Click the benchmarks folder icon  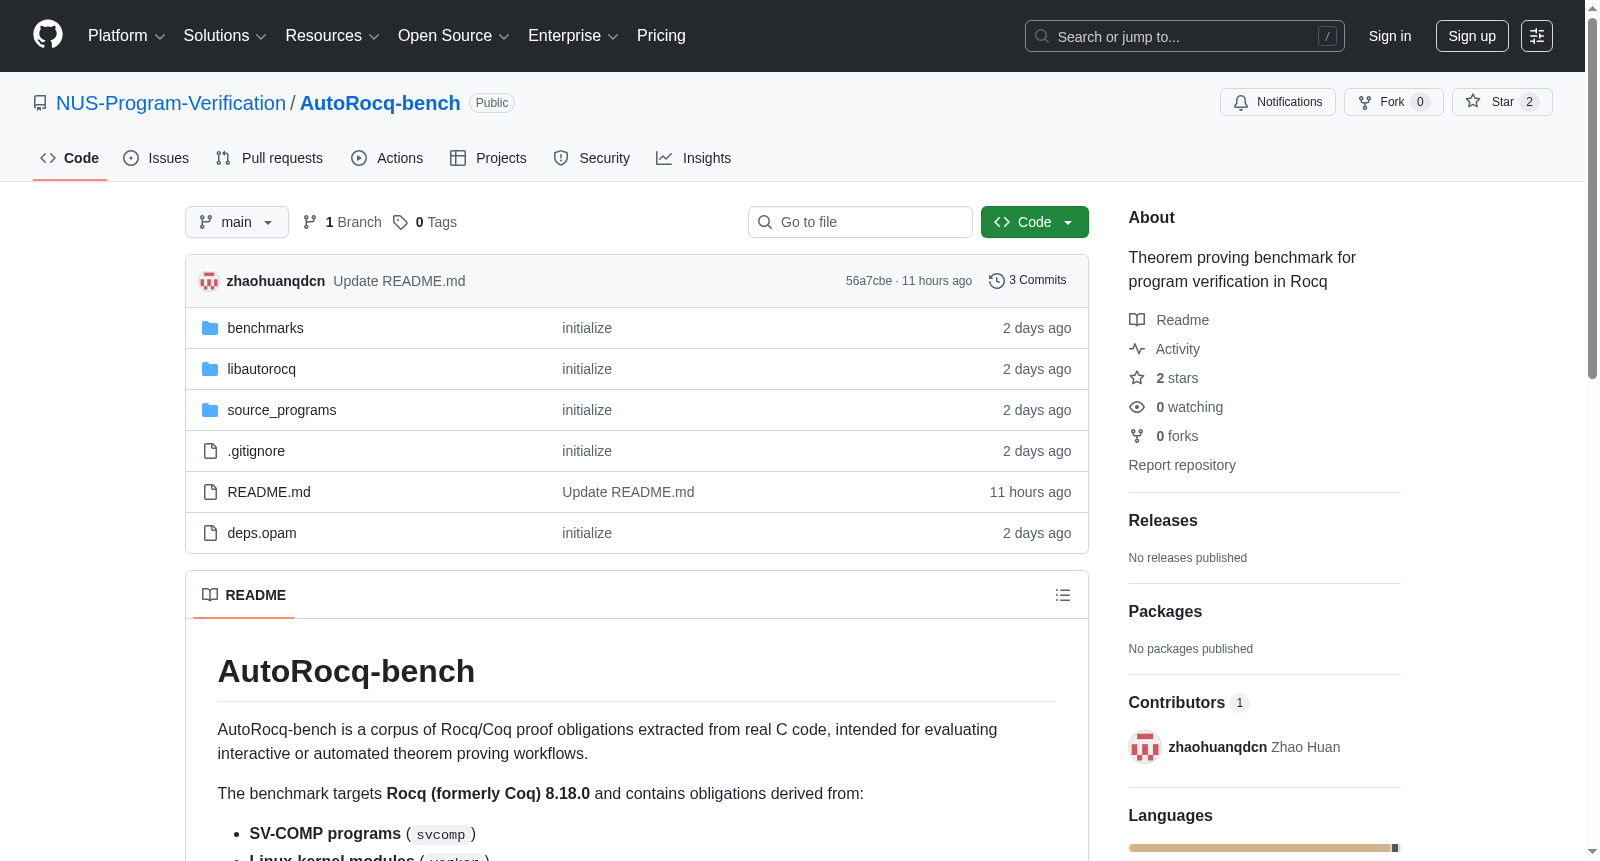[210, 328]
